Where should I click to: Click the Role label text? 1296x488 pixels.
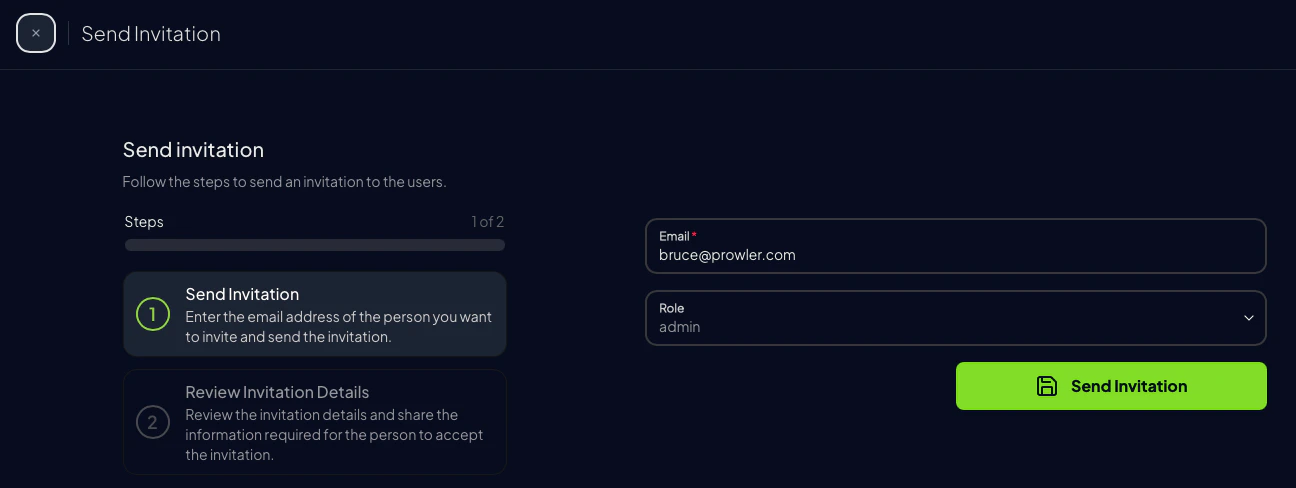(x=672, y=308)
